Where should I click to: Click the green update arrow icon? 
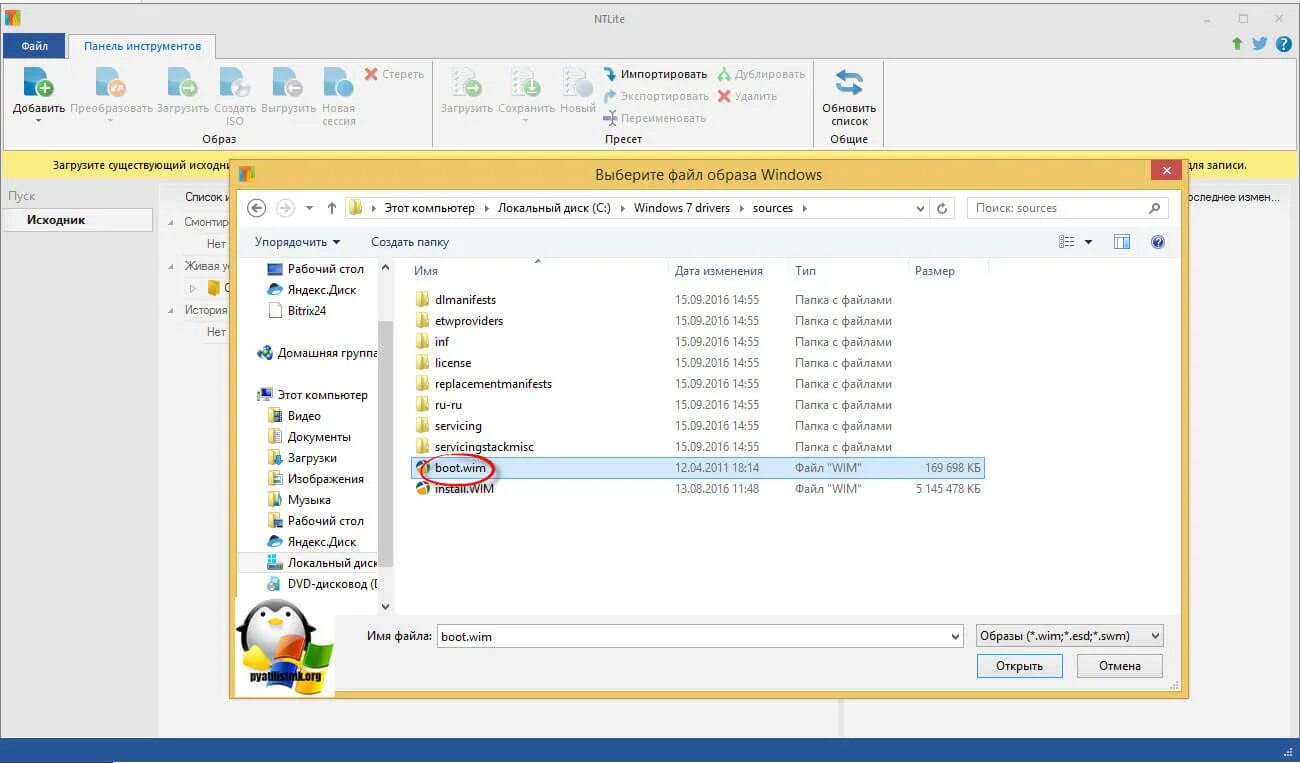coord(1237,44)
